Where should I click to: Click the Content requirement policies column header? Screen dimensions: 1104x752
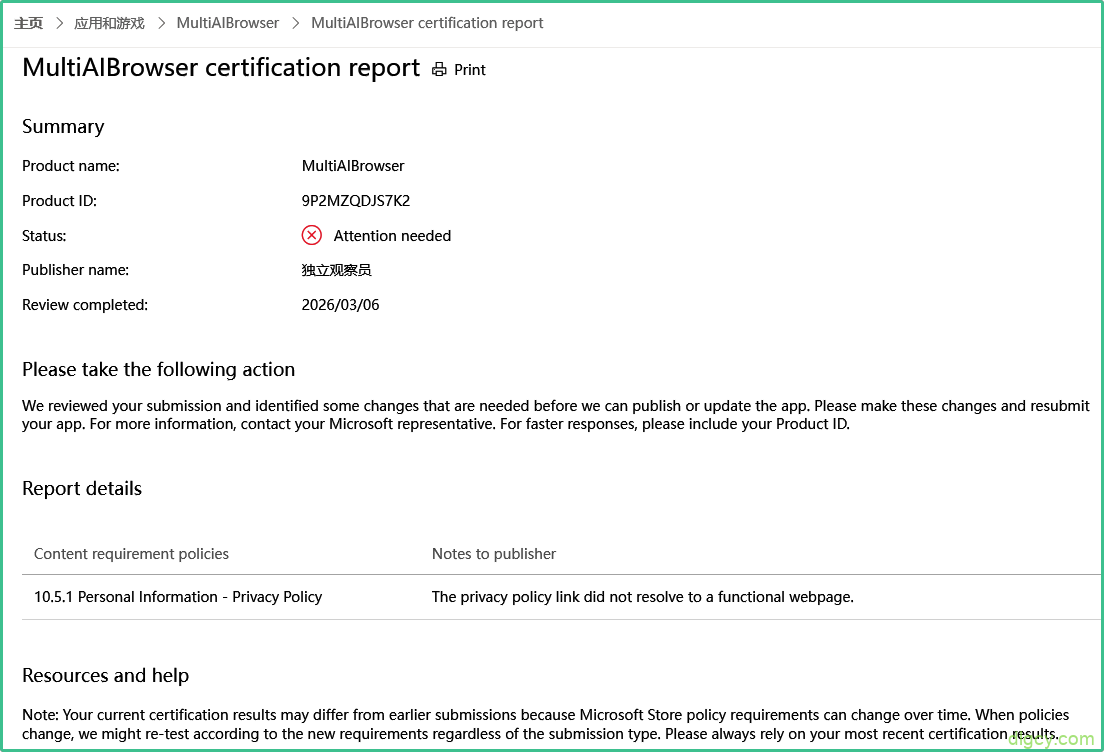131,554
